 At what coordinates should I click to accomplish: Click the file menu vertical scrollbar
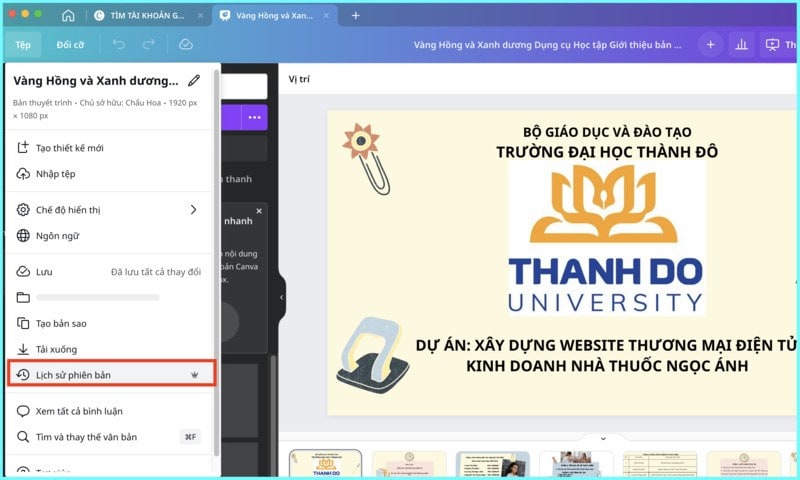click(216, 263)
